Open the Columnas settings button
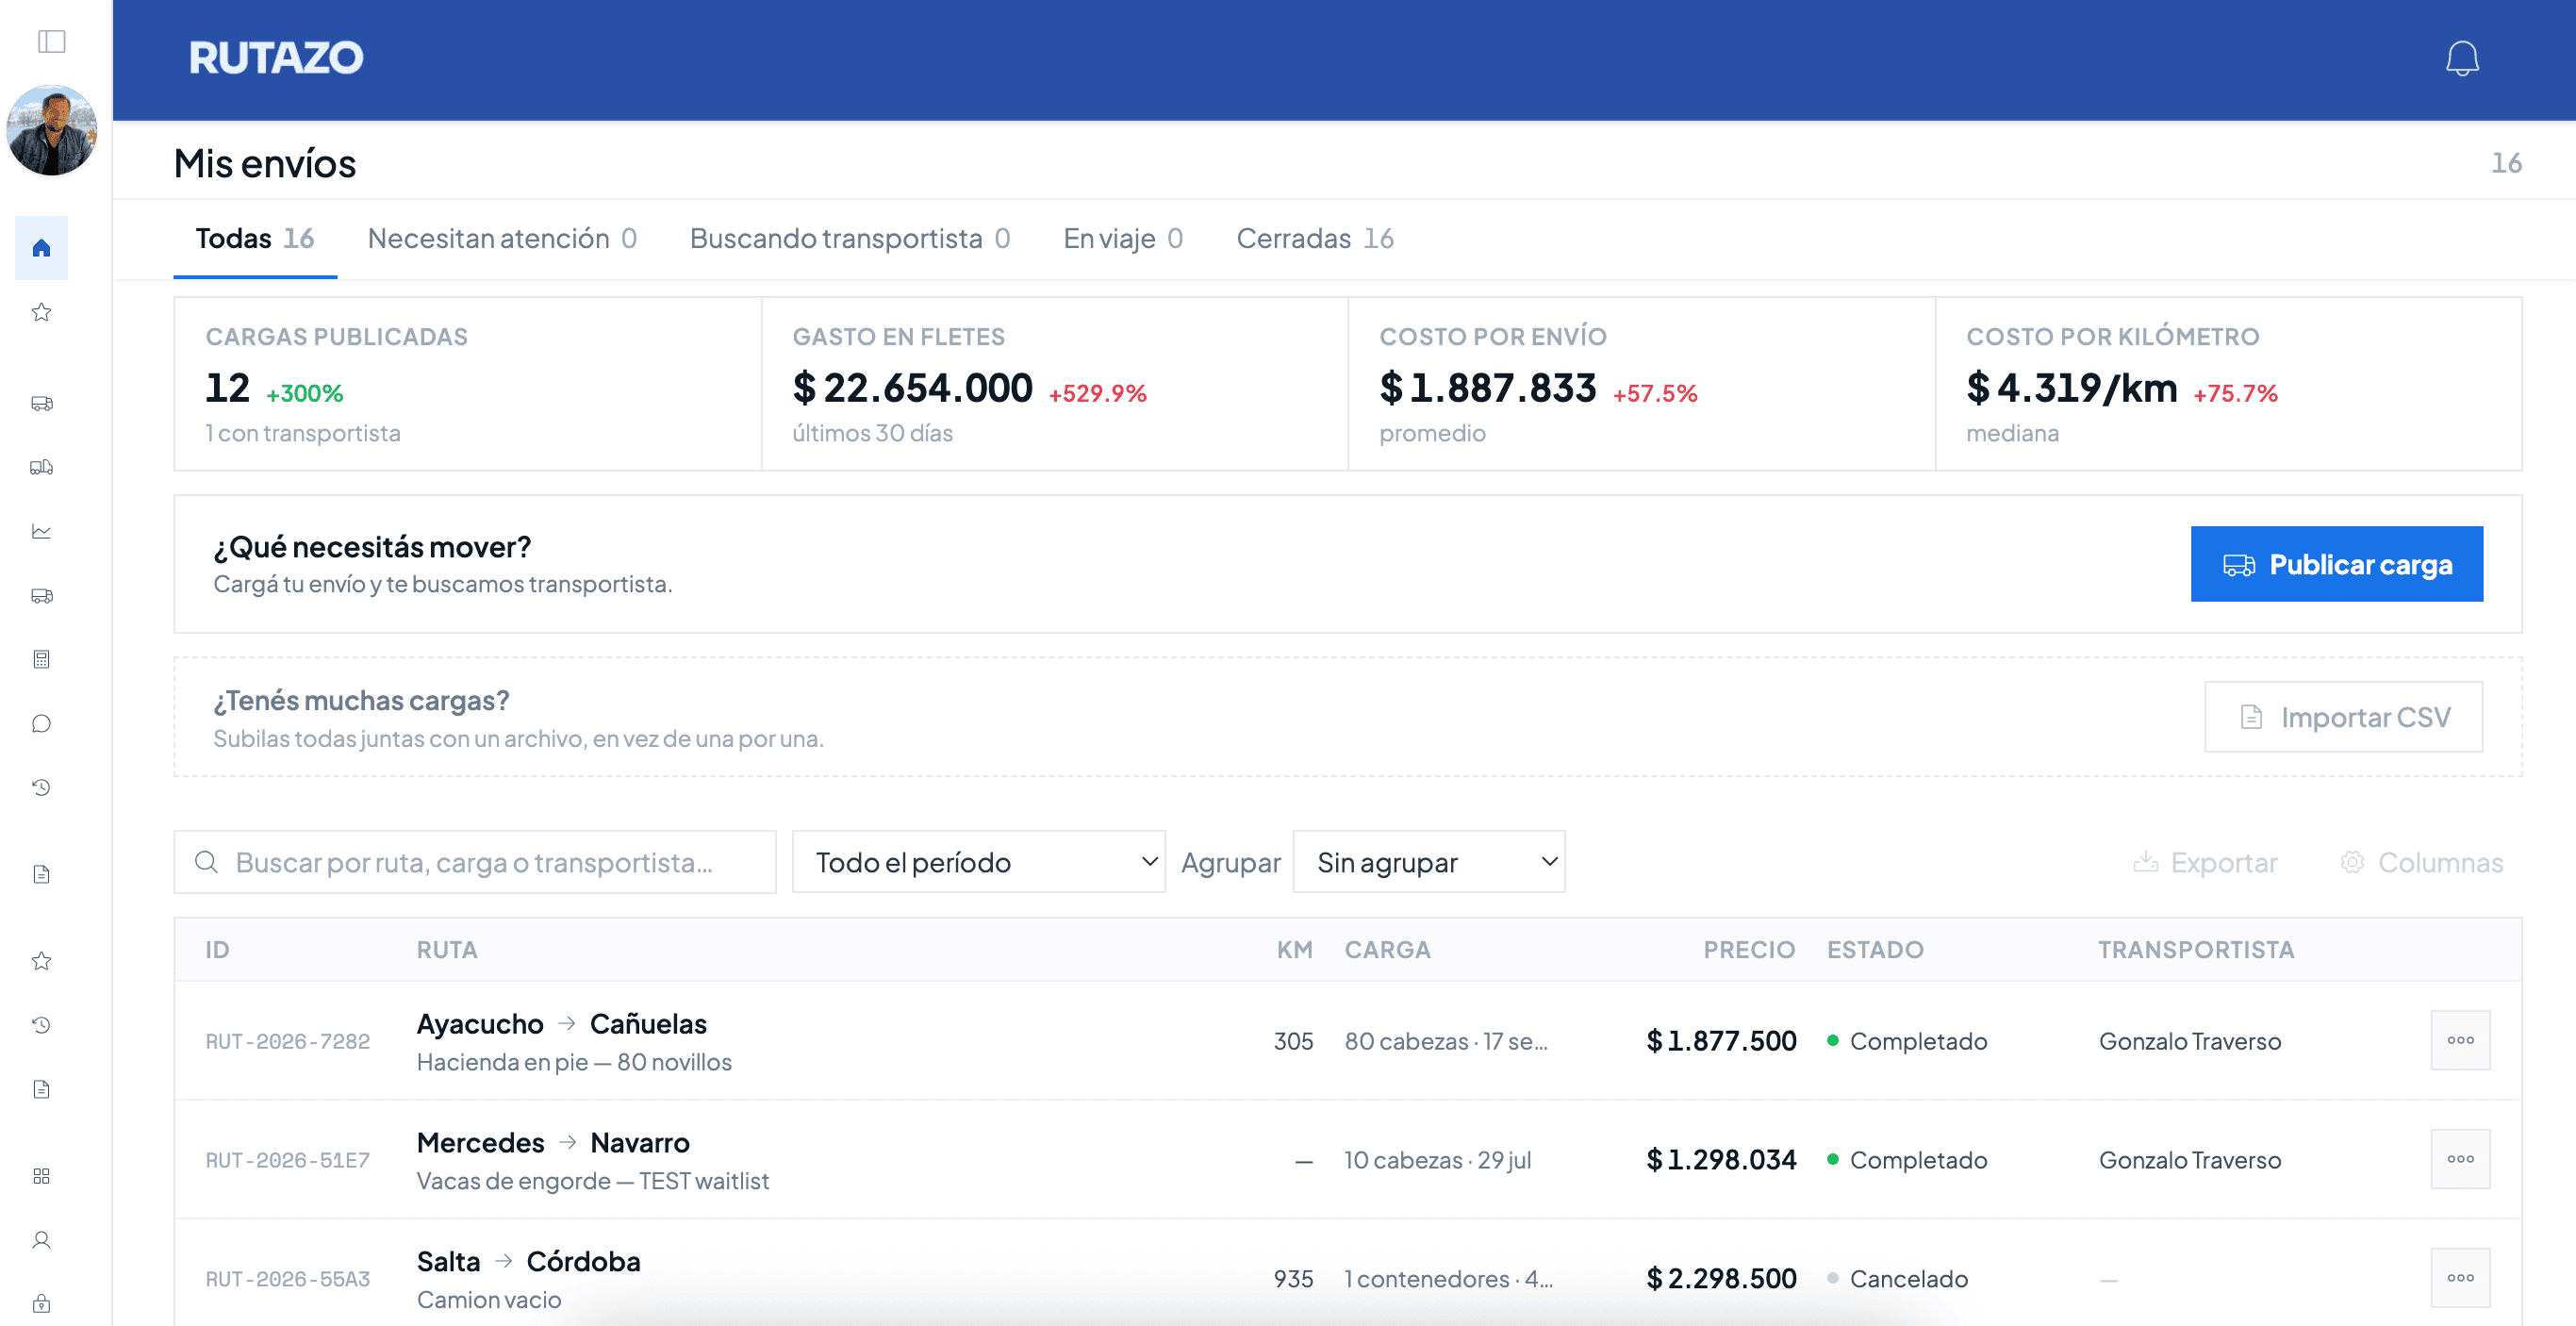 2421,862
